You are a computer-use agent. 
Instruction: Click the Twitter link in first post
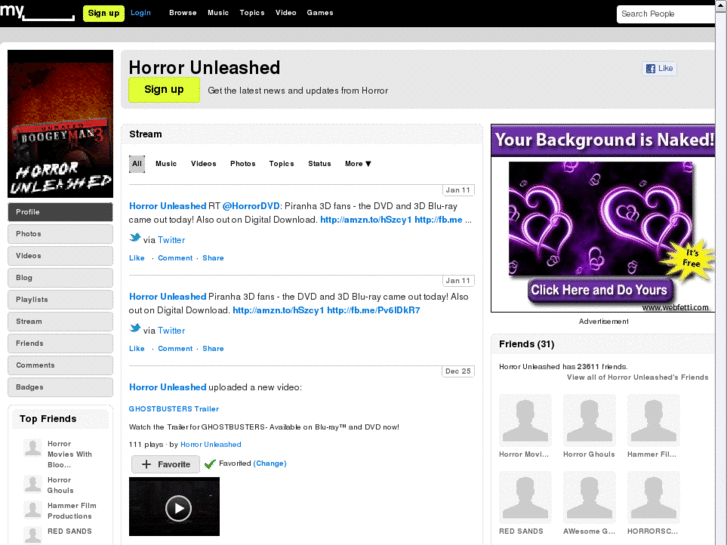171,240
